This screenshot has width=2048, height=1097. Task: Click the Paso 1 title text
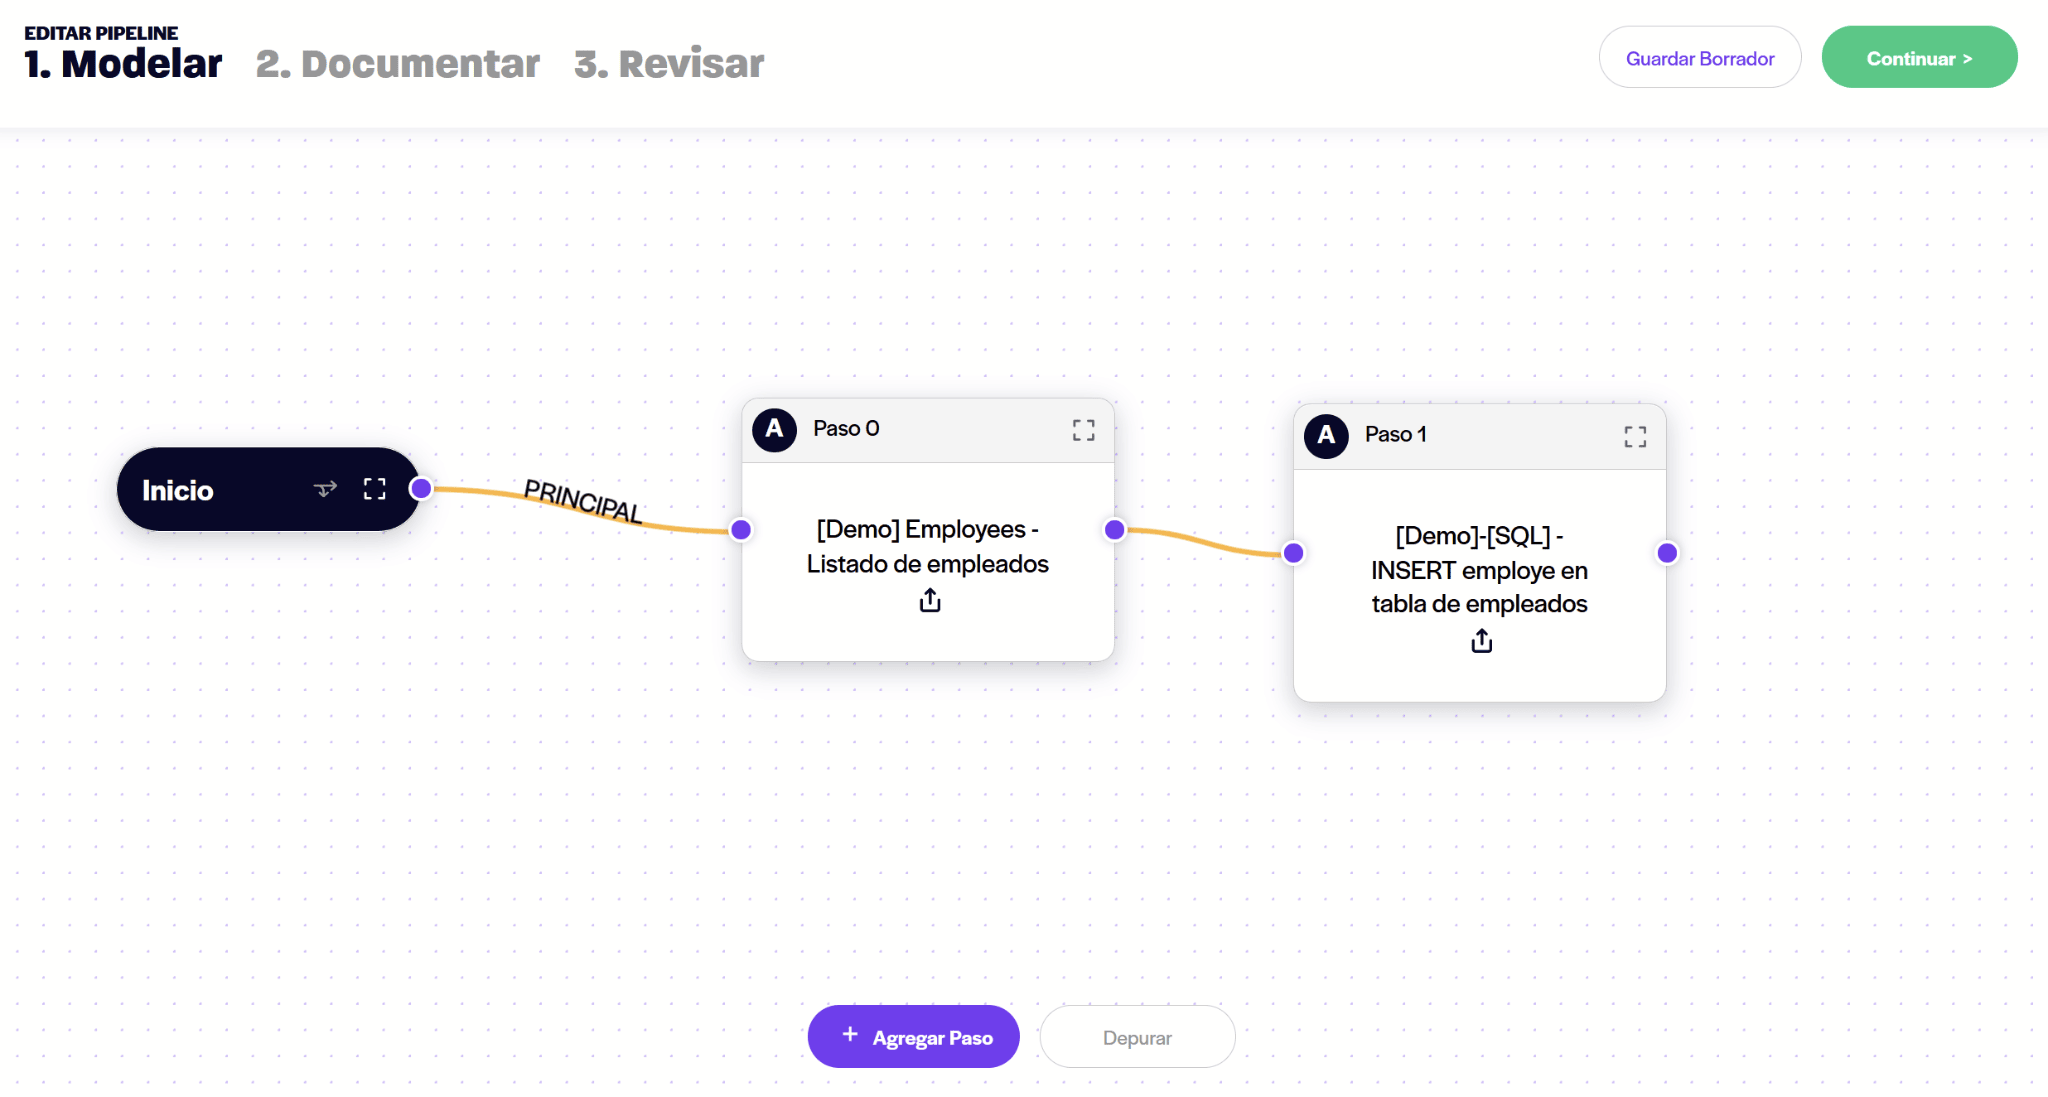pyautogui.click(x=1396, y=434)
